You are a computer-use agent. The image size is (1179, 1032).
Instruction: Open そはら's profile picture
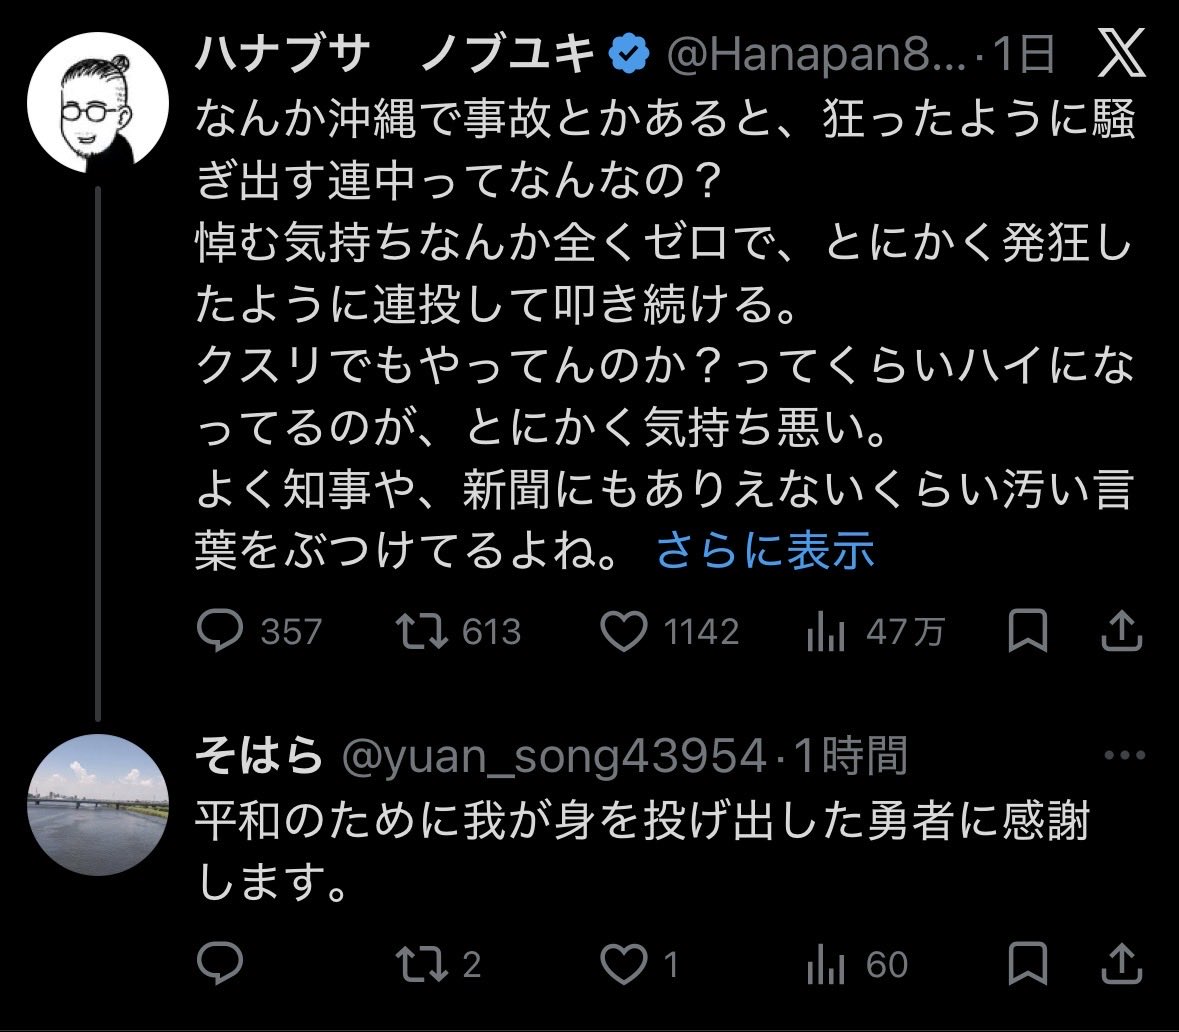click(x=98, y=807)
